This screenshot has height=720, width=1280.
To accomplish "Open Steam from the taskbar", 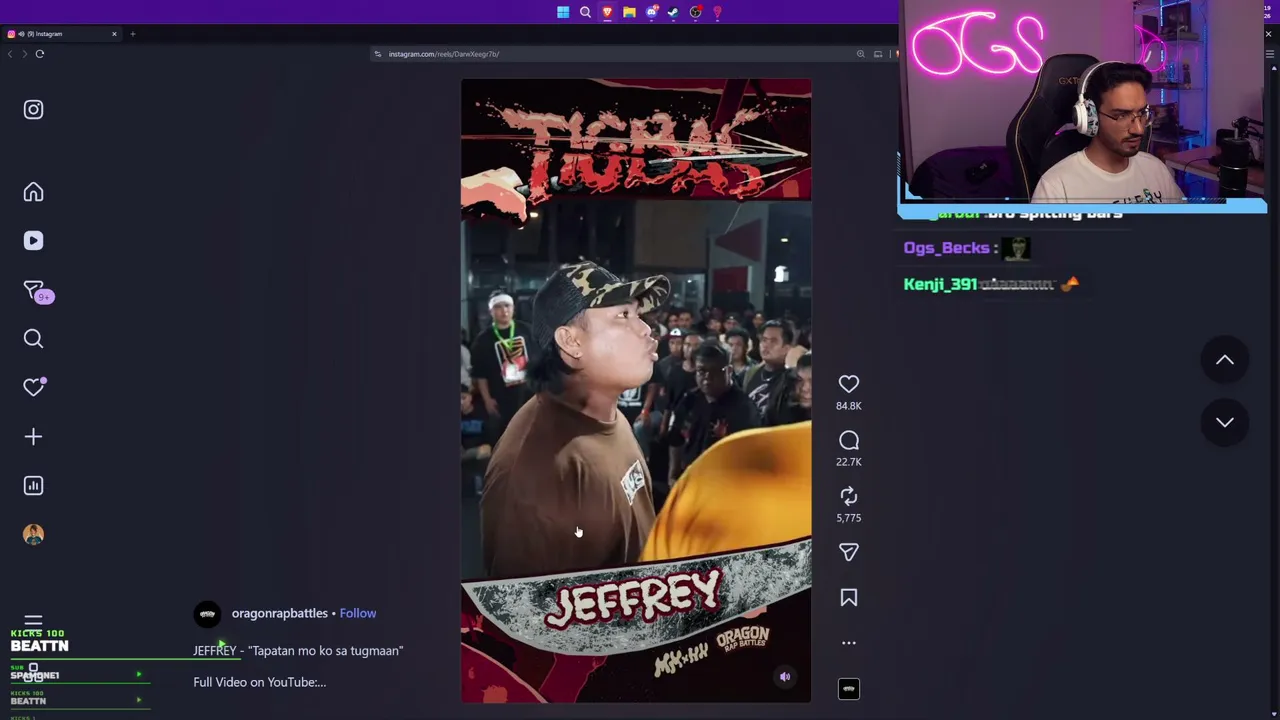I will [673, 12].
